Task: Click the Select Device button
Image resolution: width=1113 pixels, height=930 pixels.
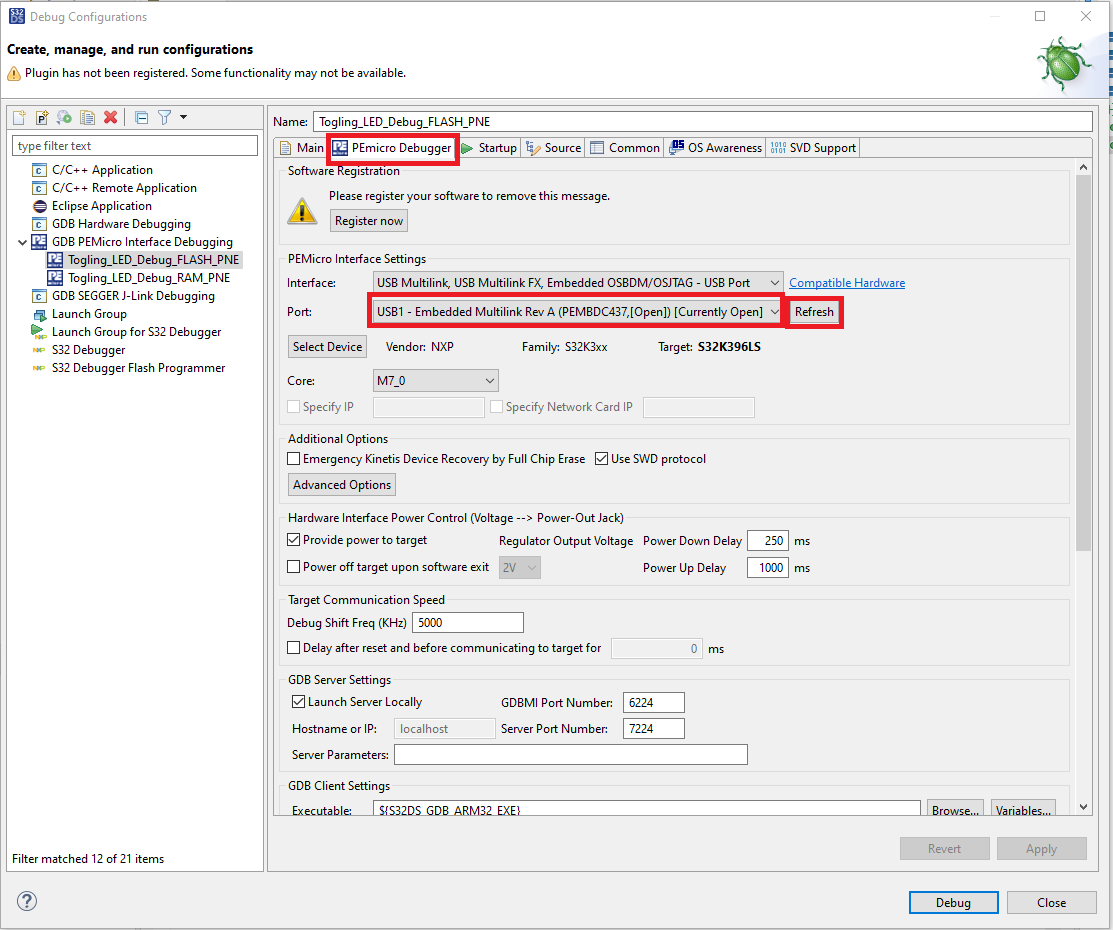Action: tap(328, 347)
